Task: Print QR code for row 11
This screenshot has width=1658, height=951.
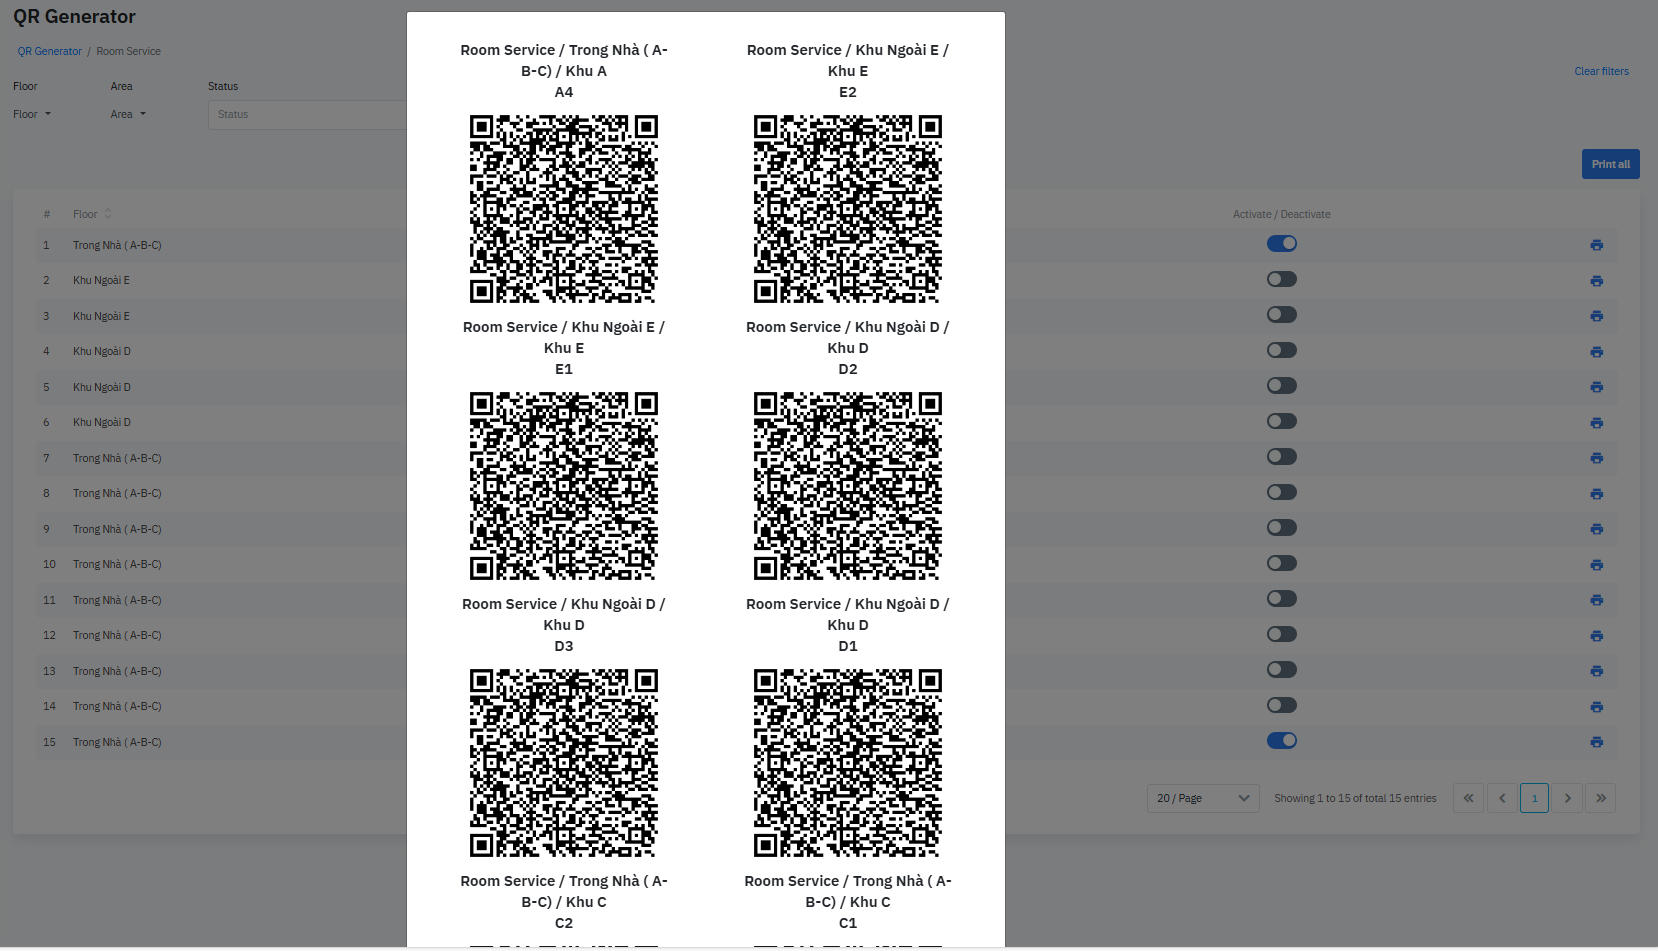Action: [1597, 600]
